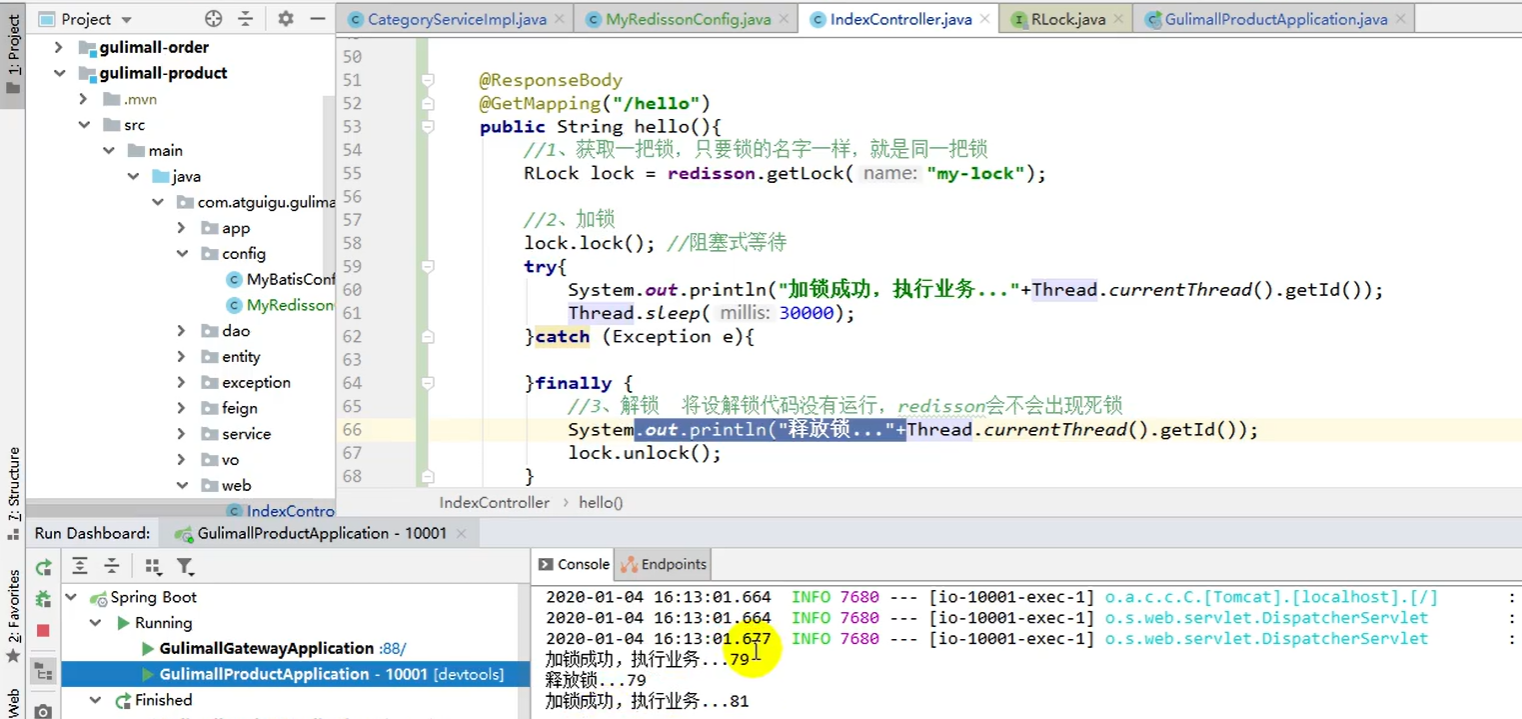The width and height of the screenshot is (1522, 719).
Task: Fold the hello() method at line 53
Action: pos(427,127)
